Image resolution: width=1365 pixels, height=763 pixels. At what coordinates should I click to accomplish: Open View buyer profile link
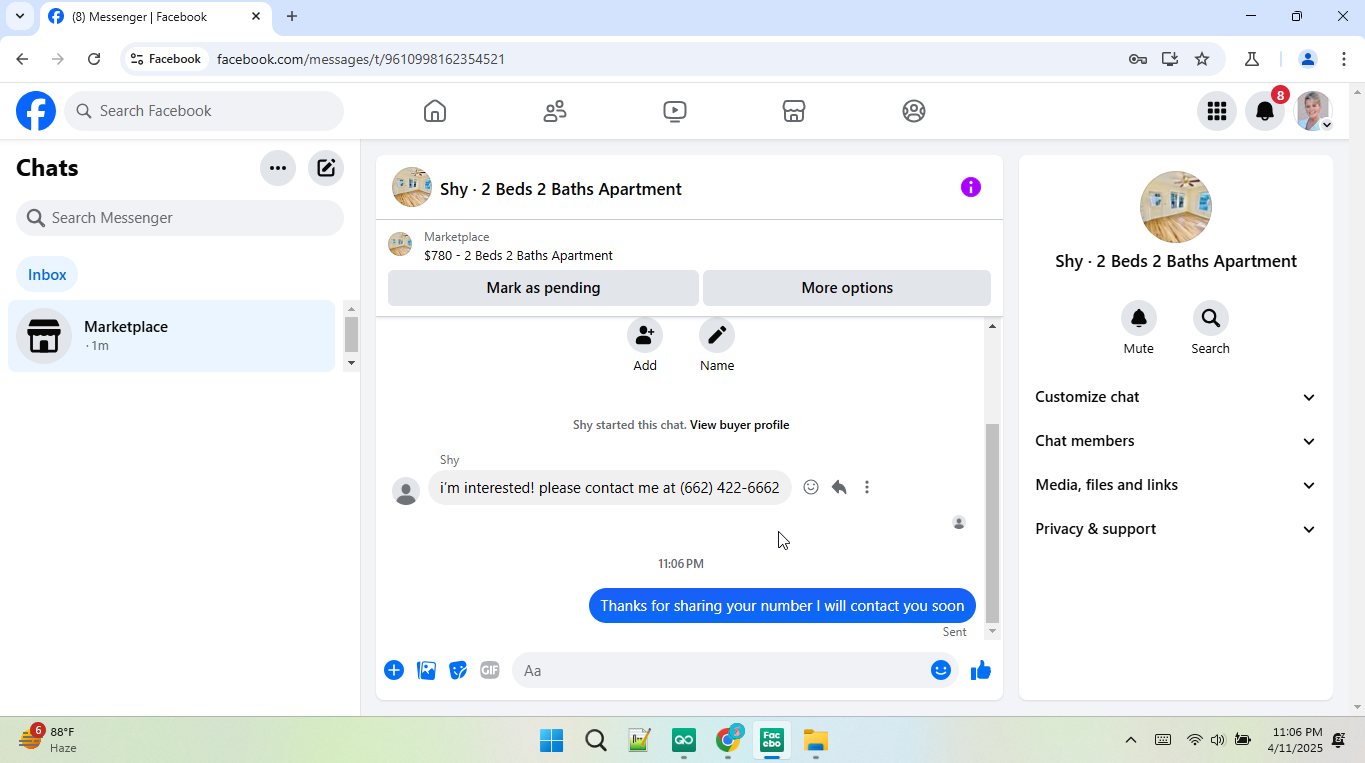[x=740, y=425]
